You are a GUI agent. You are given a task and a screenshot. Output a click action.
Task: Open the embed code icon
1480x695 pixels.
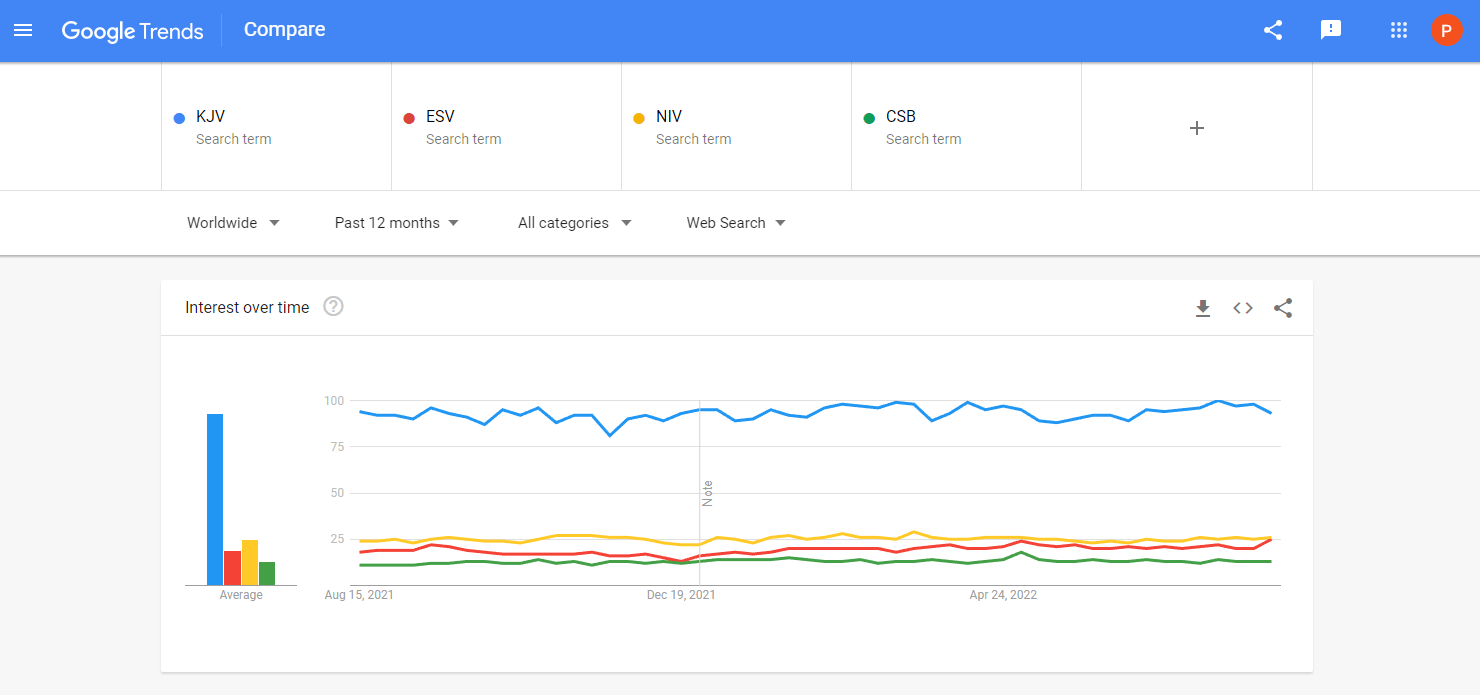1243,308
